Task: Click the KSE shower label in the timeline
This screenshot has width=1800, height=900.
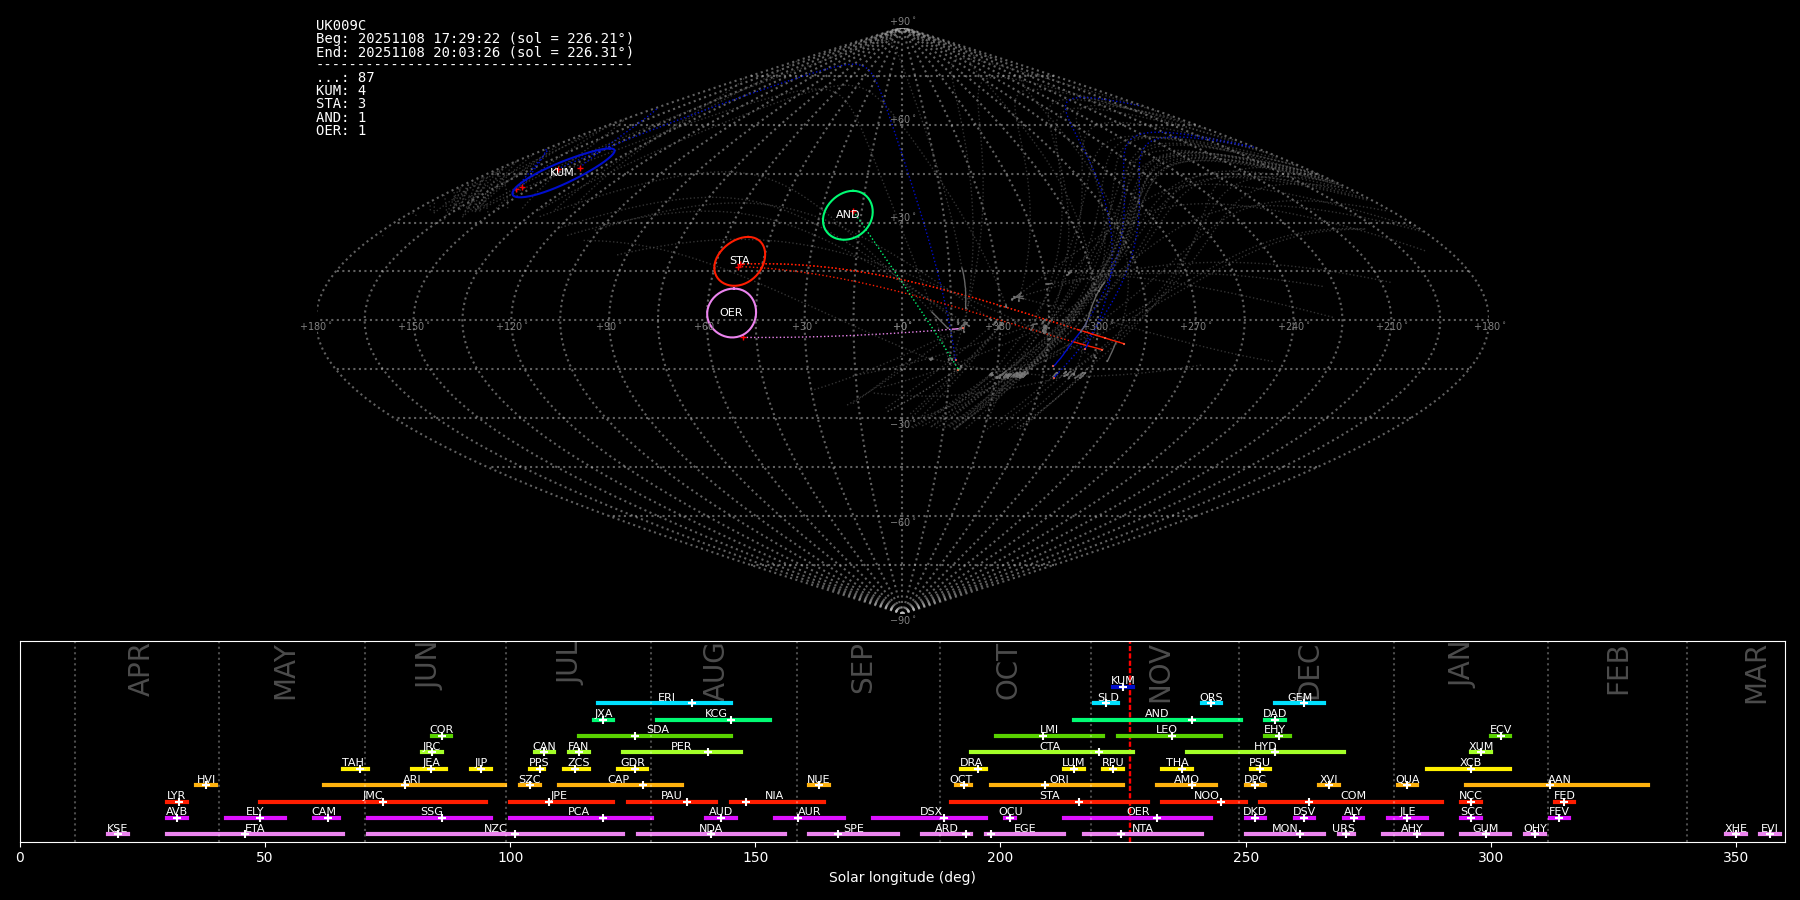Action: (117, 828)
